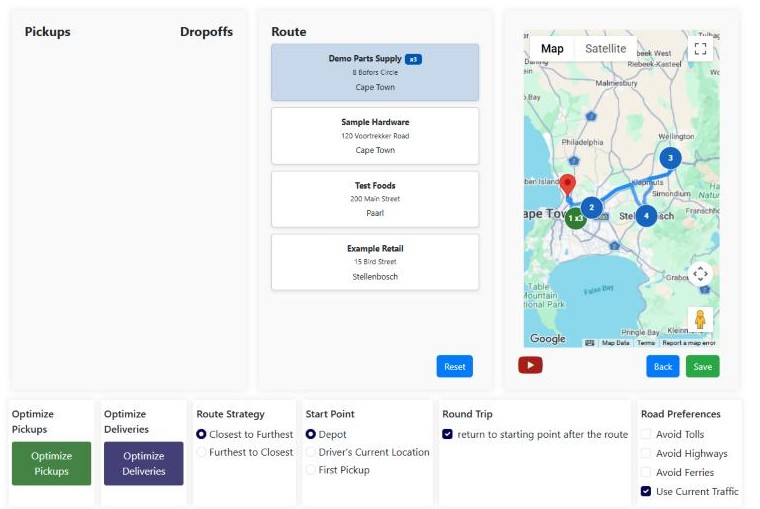The image size is (760, 509).
Task: Click the green 1 x3 pickup marker
Action: click(575, 218)
